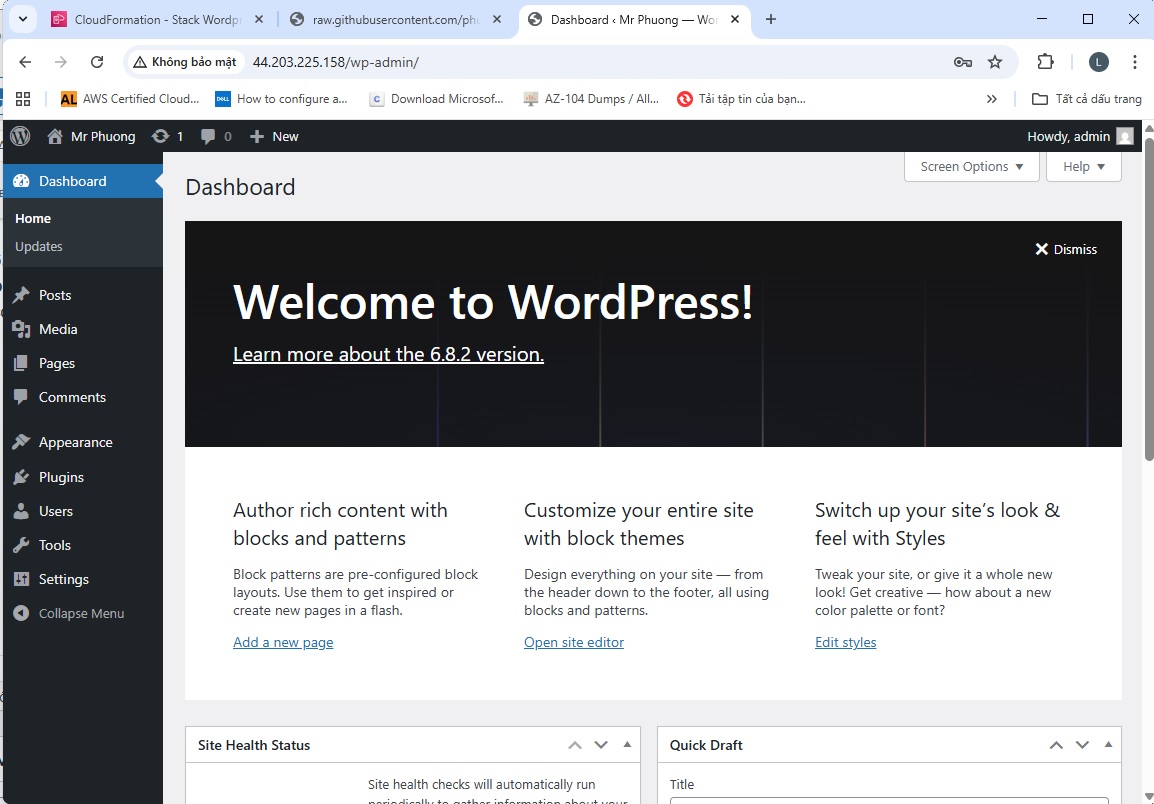Open the updates icon in admin bar

pos(166,136)
